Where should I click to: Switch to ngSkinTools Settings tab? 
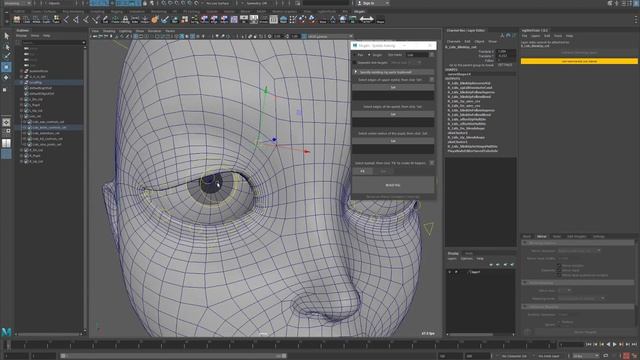coord(599,236)
